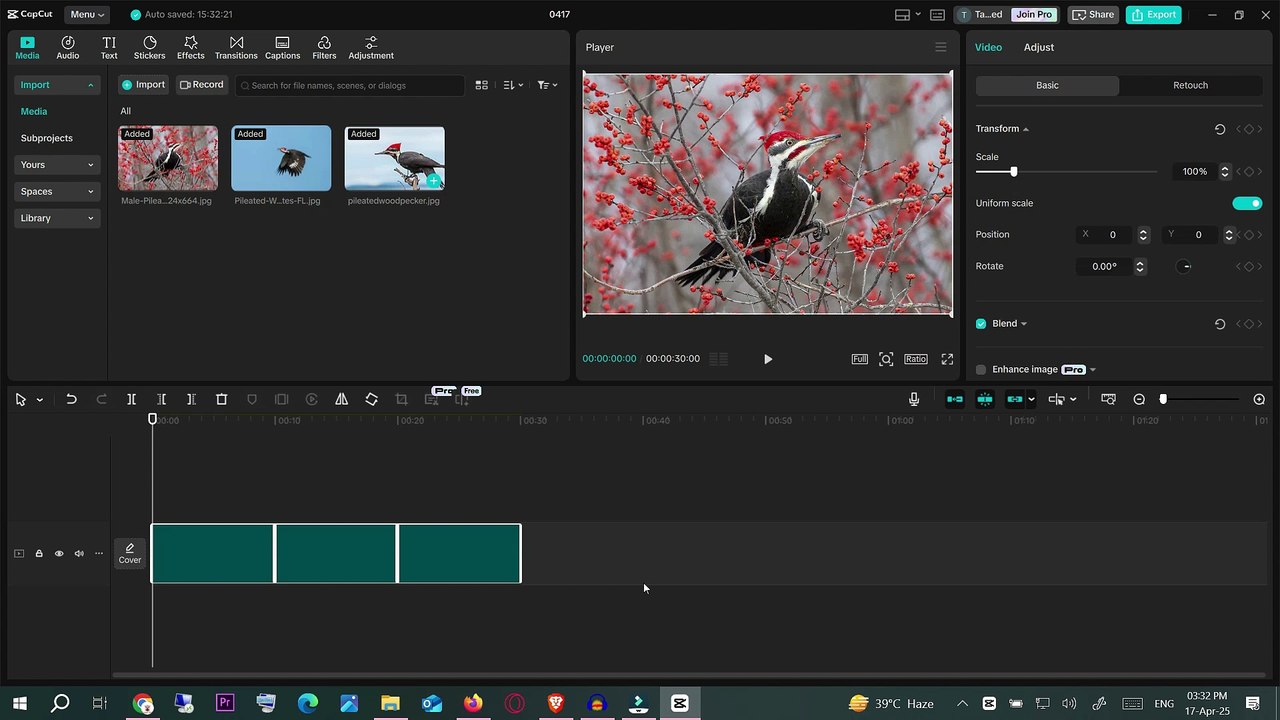
Task: Open the Ratio setting in player
Action: click(x=915, y=359)
